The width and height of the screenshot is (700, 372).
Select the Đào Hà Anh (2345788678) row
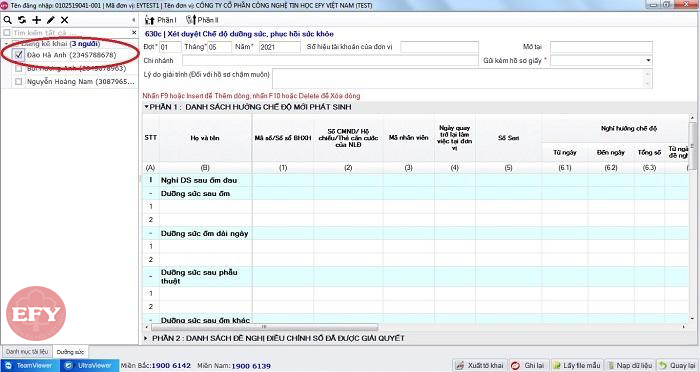pyautogui.click(x=71, y=55)
